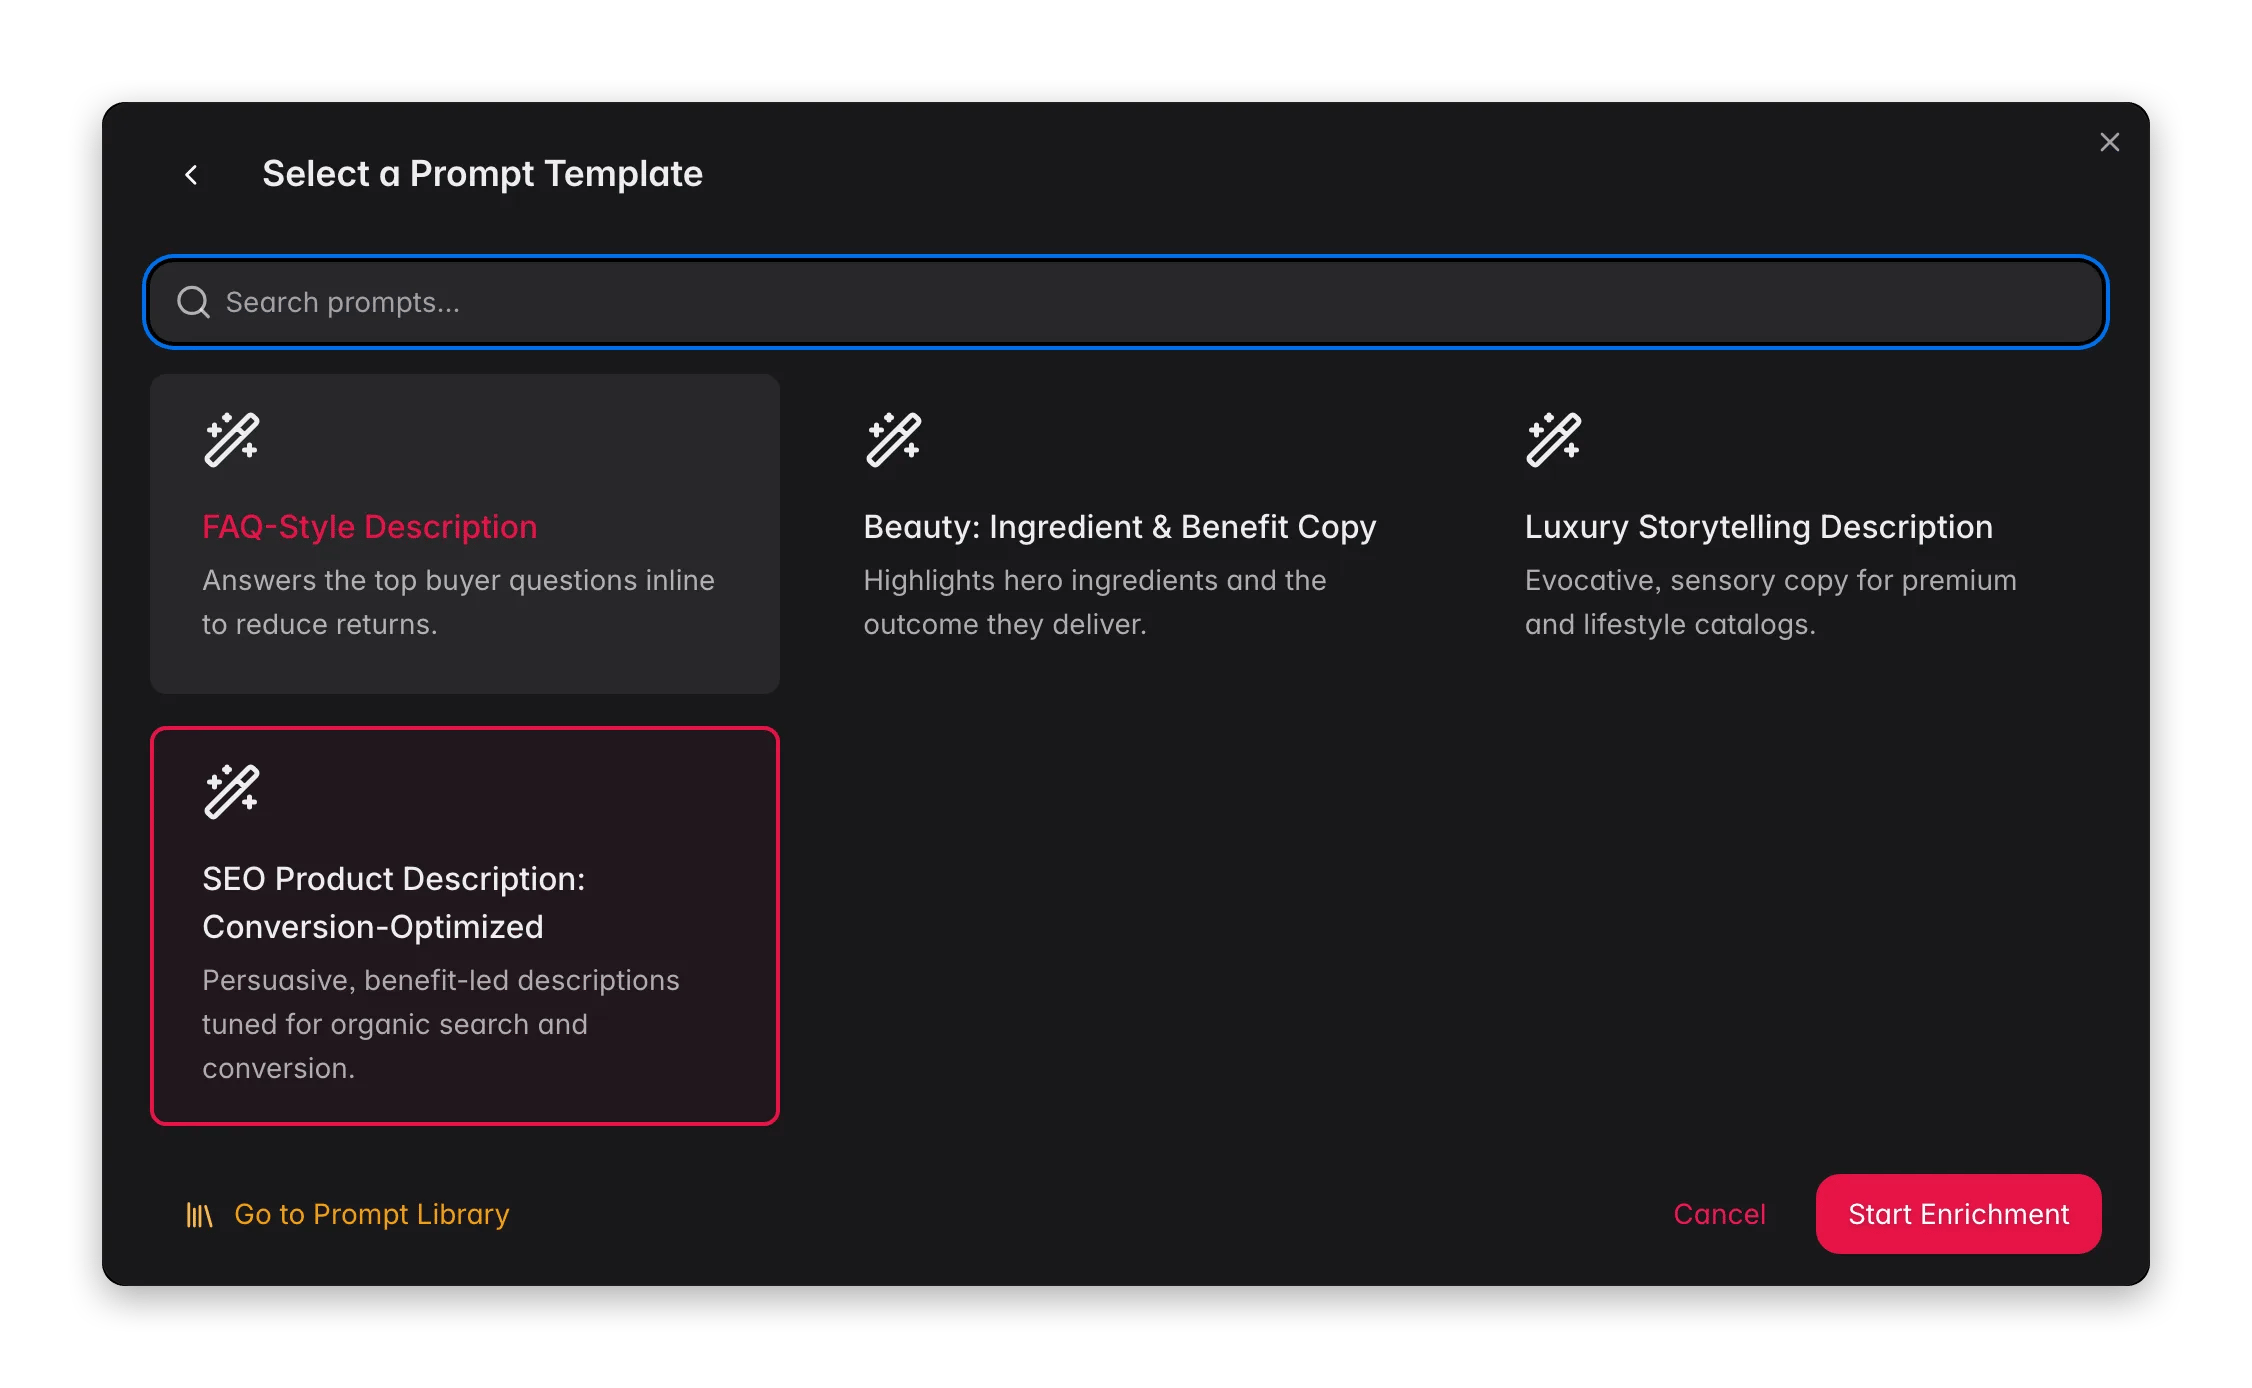Click 'Answers the top buyer questions' description

pyautogui.click(x=458, y=602)
